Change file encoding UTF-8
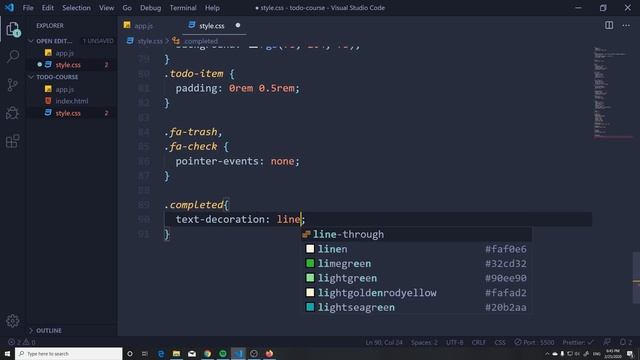Viewport: 640px width, 360px height. (x=454, y=342)
